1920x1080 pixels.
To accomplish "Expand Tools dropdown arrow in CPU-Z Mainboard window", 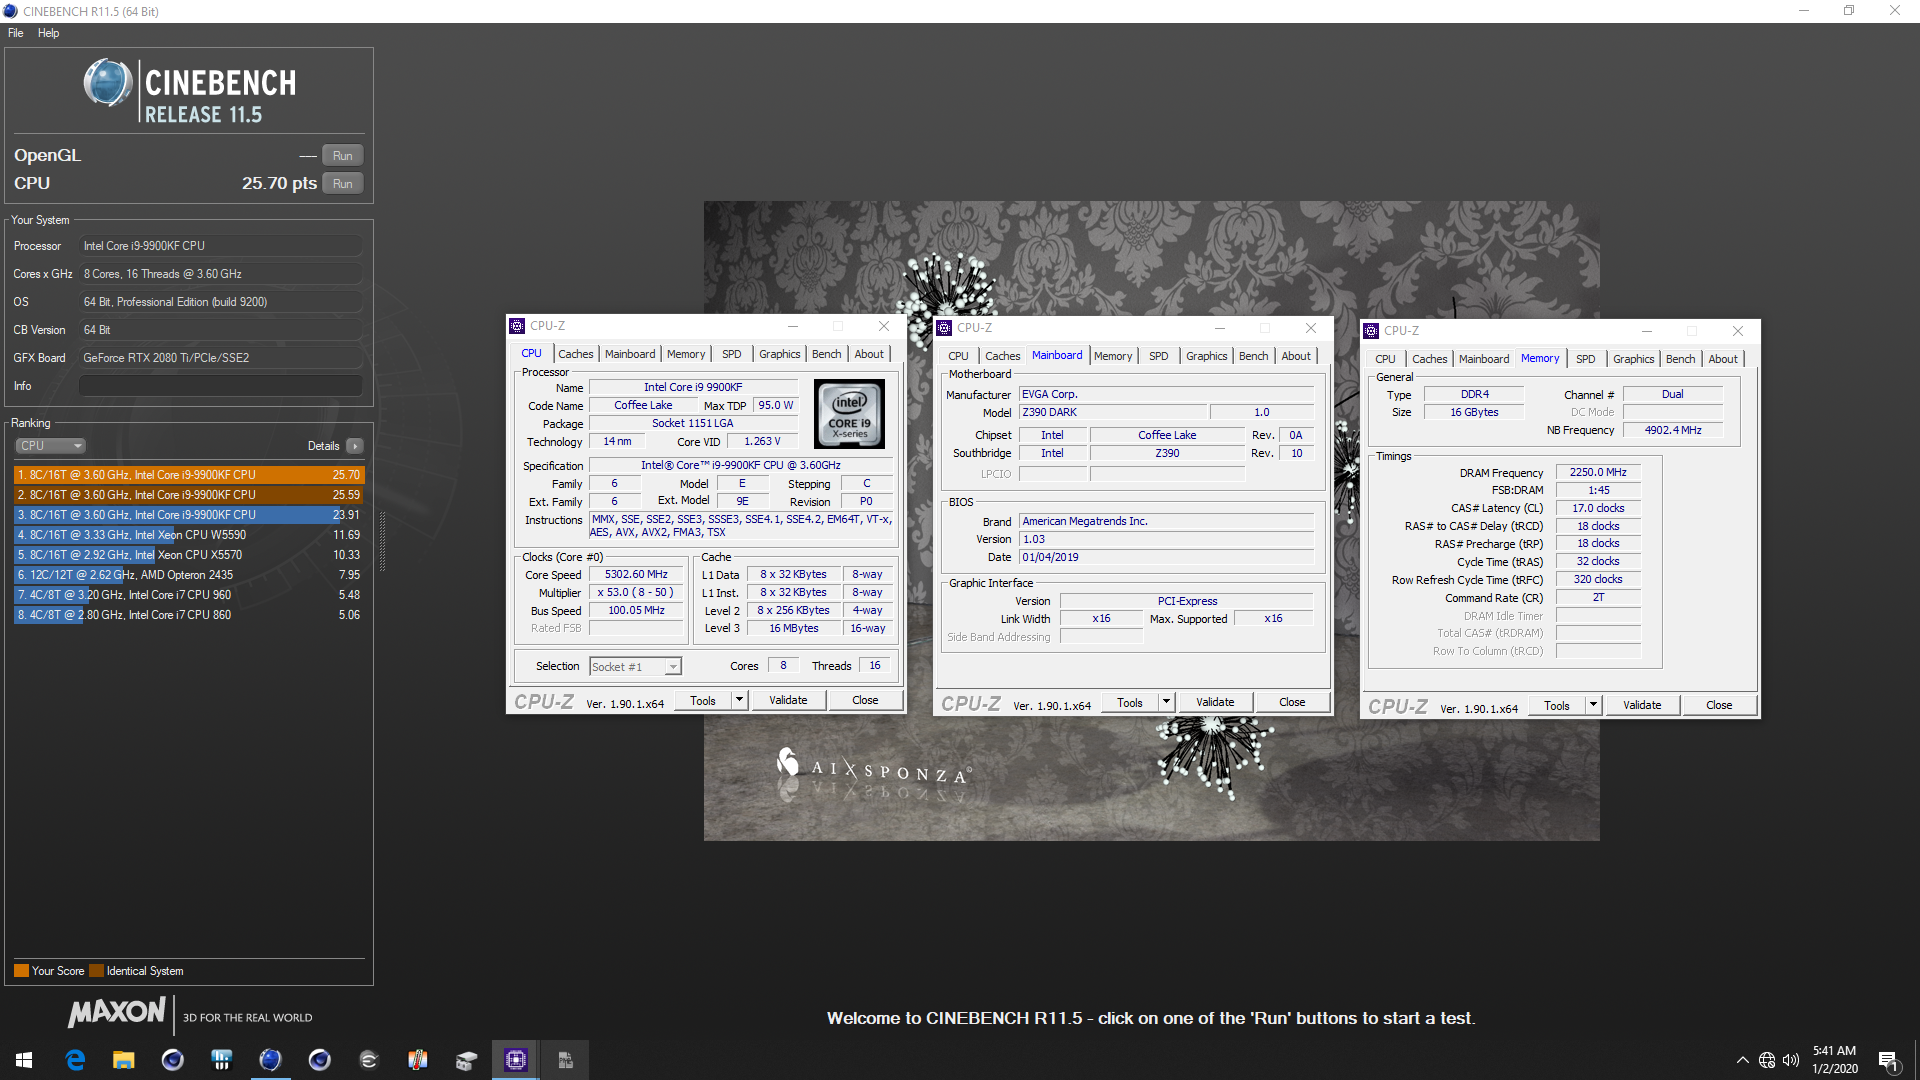I will point(1166,703).
